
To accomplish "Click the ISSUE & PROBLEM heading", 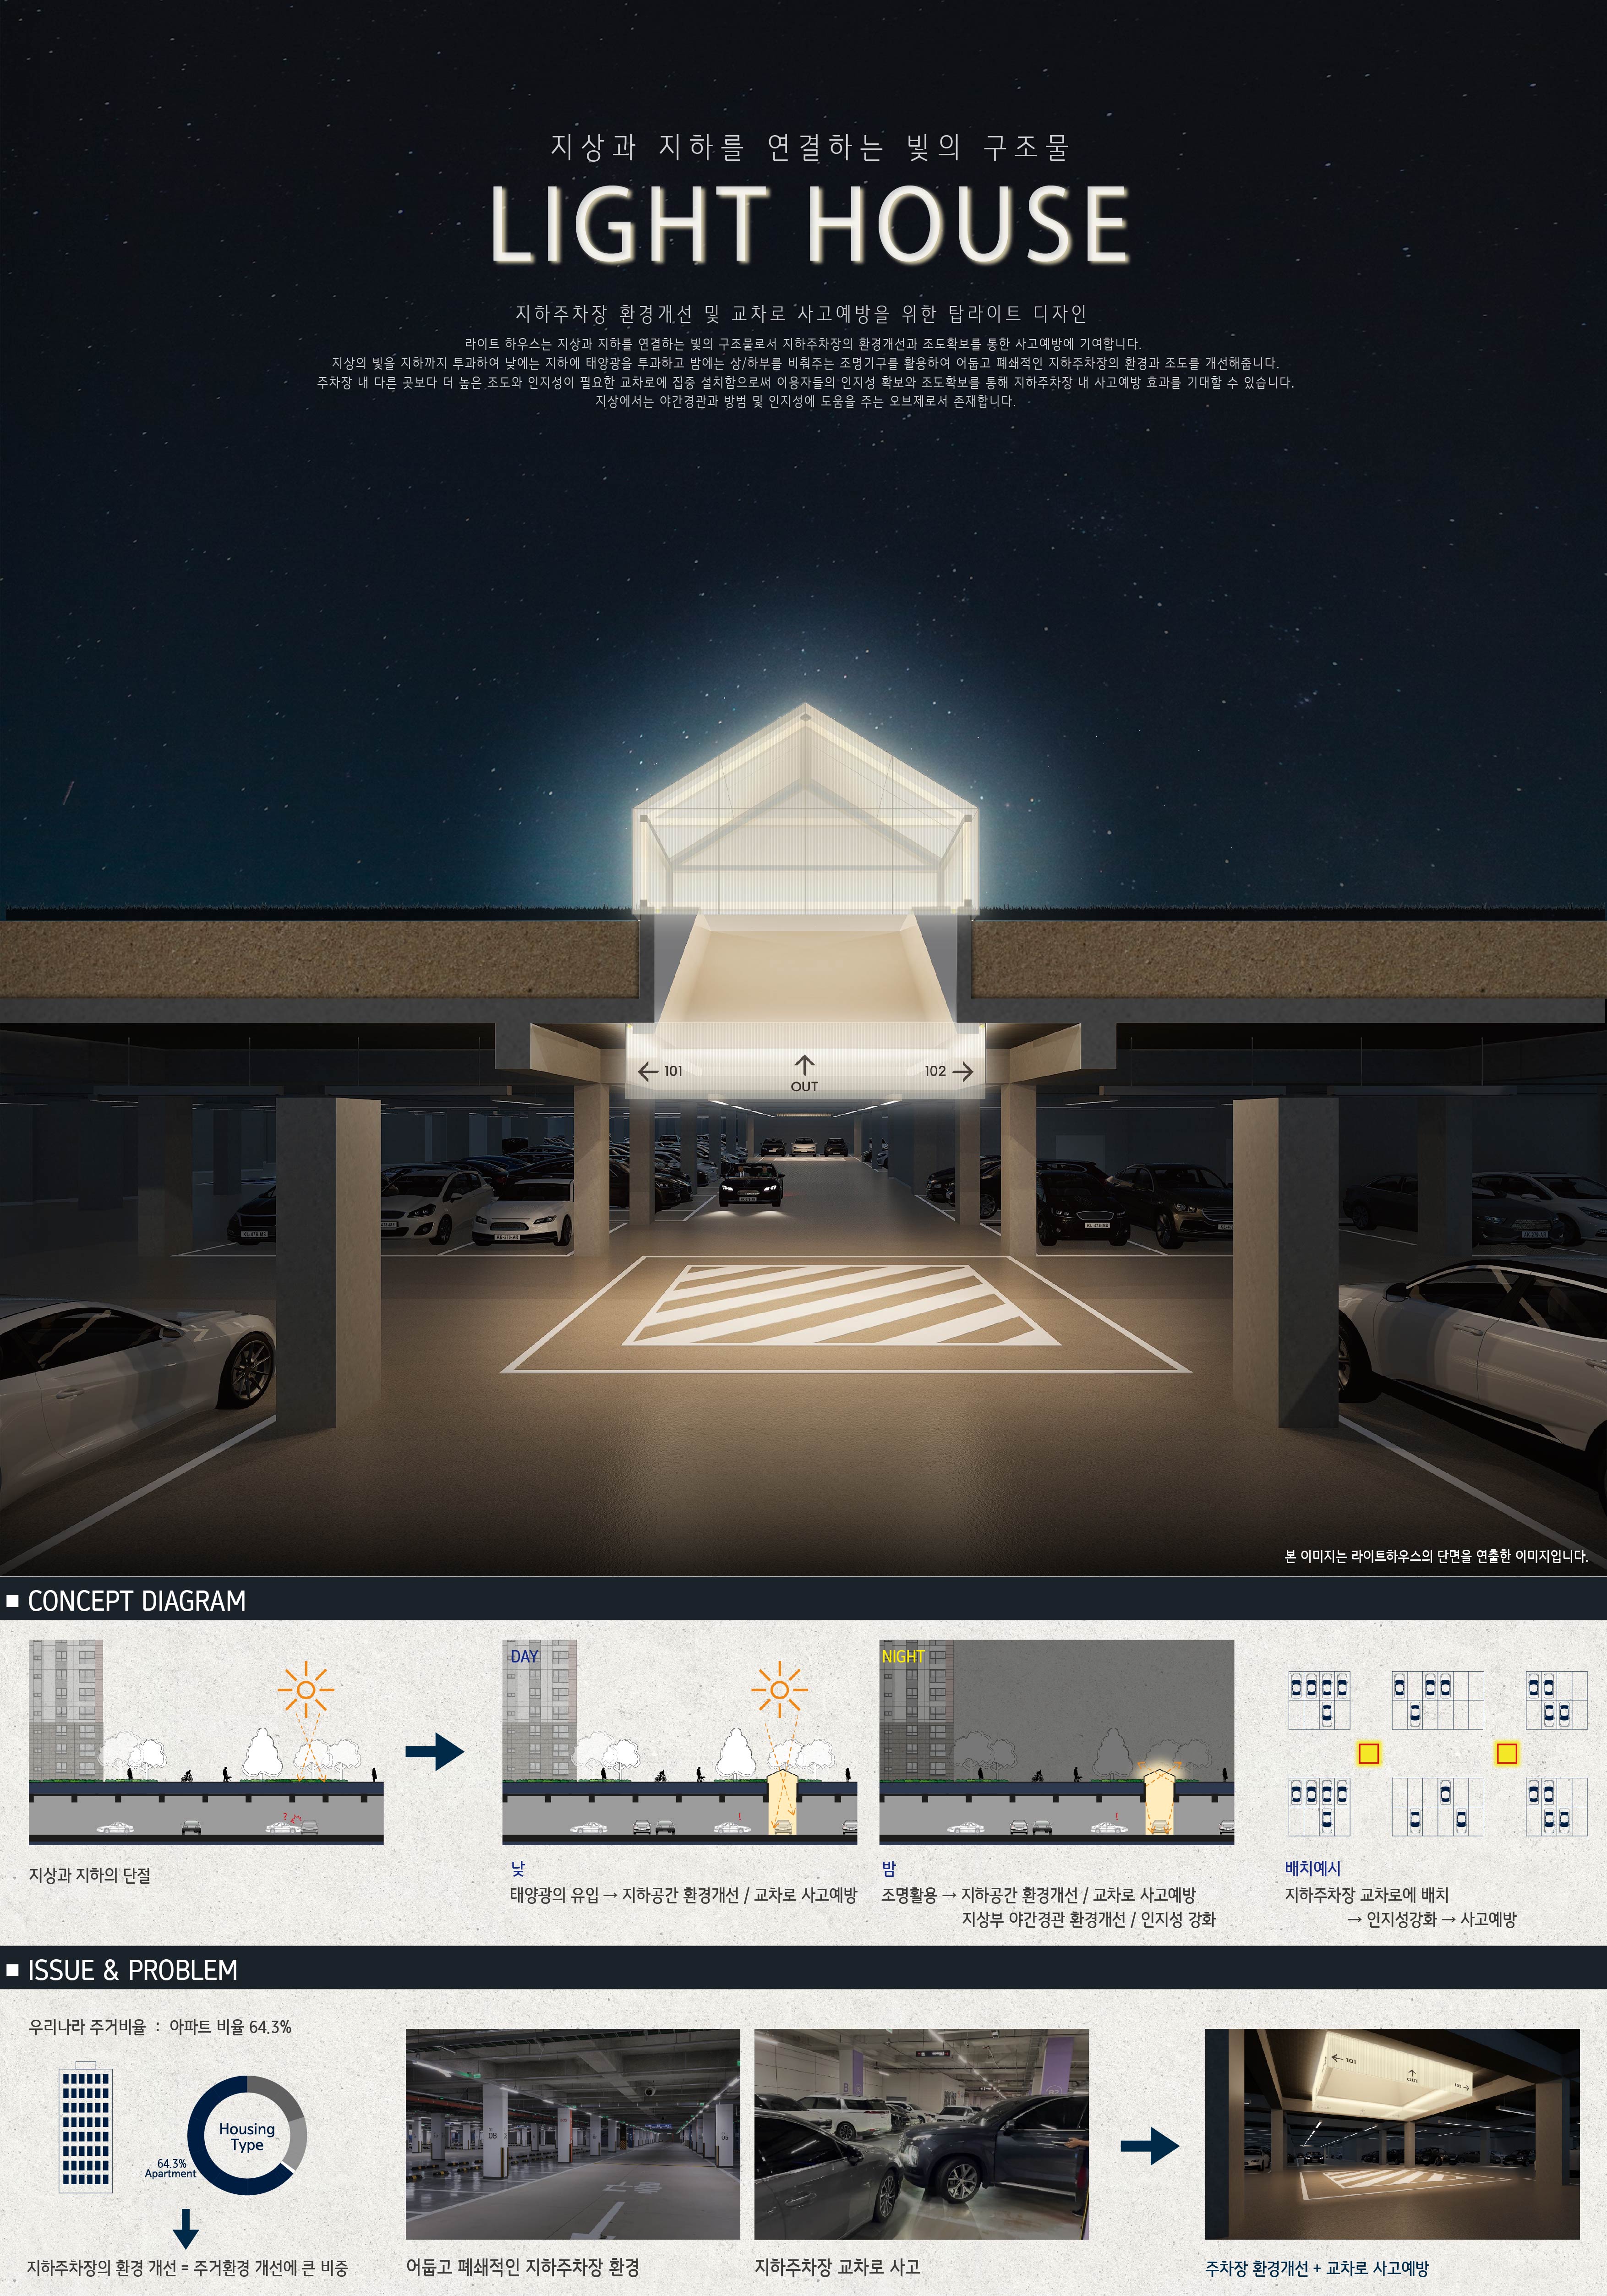I will pos(133,1970).
